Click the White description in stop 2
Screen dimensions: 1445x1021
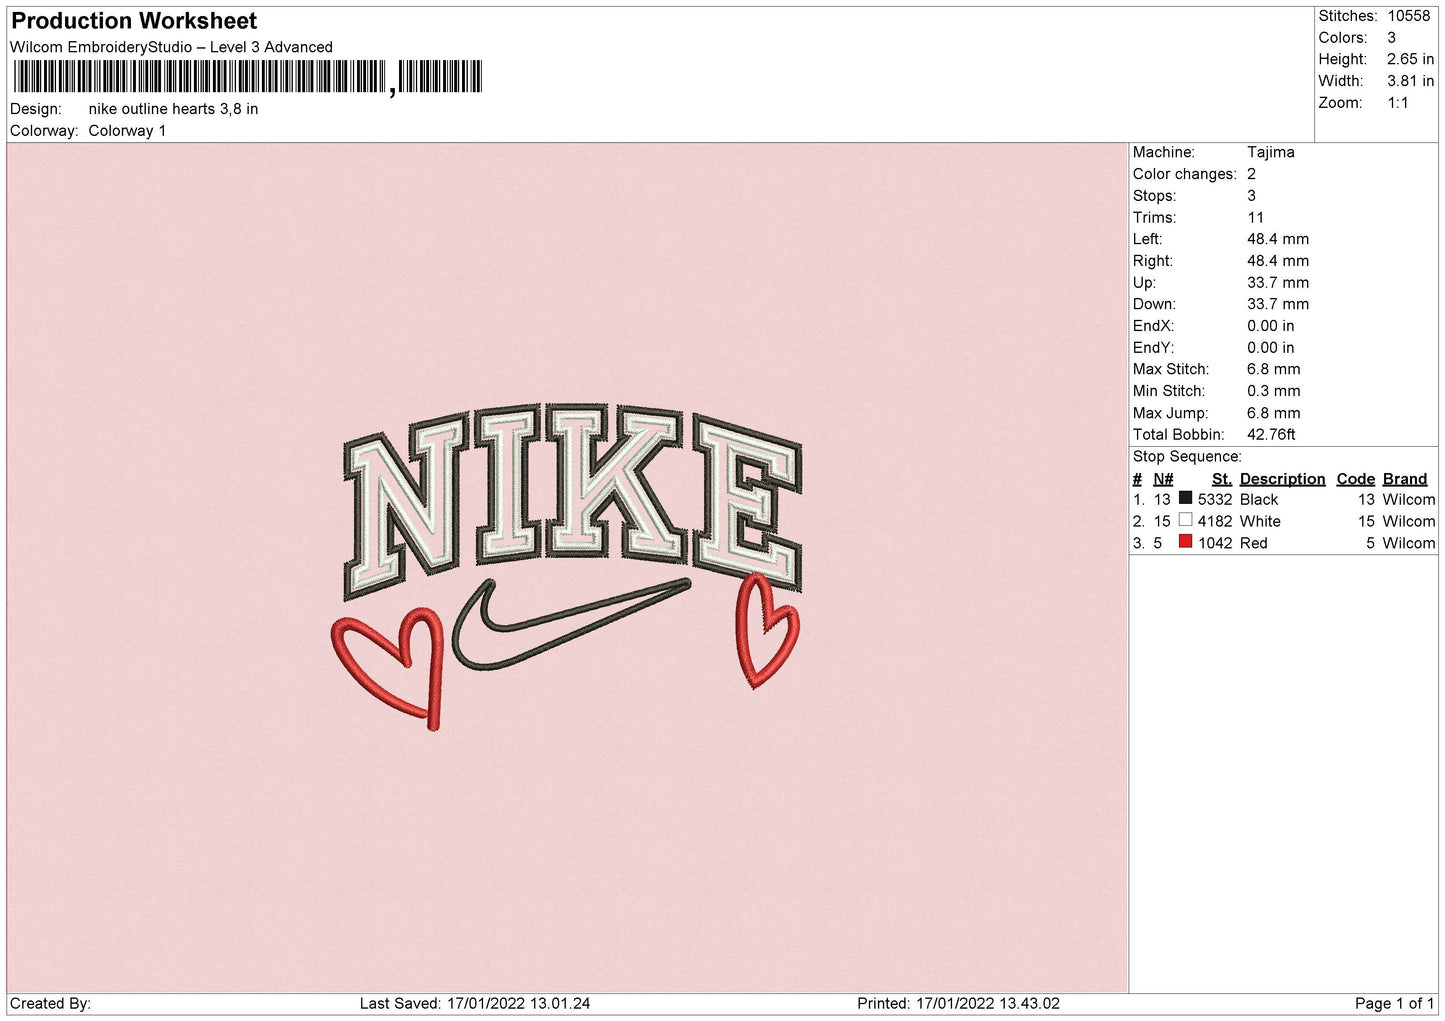pos(1260,522)
